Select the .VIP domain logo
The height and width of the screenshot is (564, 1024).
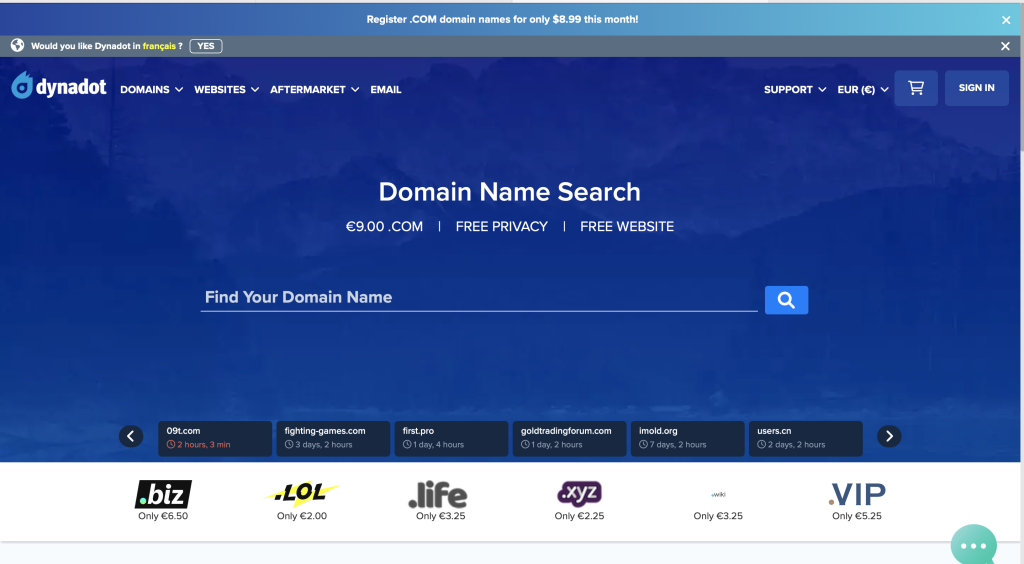pos(857,494)
